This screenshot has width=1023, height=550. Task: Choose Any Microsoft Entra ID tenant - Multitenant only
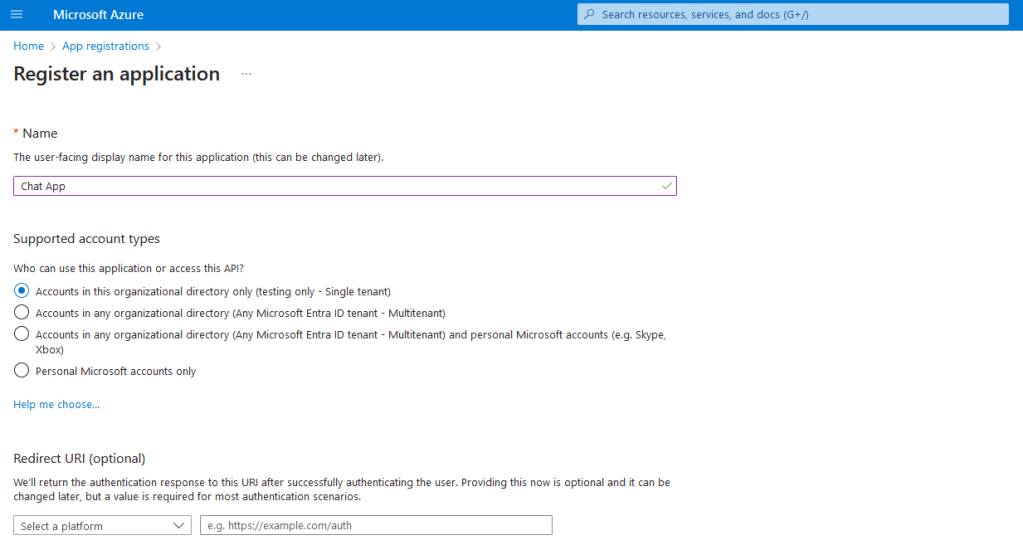(22, 313)
